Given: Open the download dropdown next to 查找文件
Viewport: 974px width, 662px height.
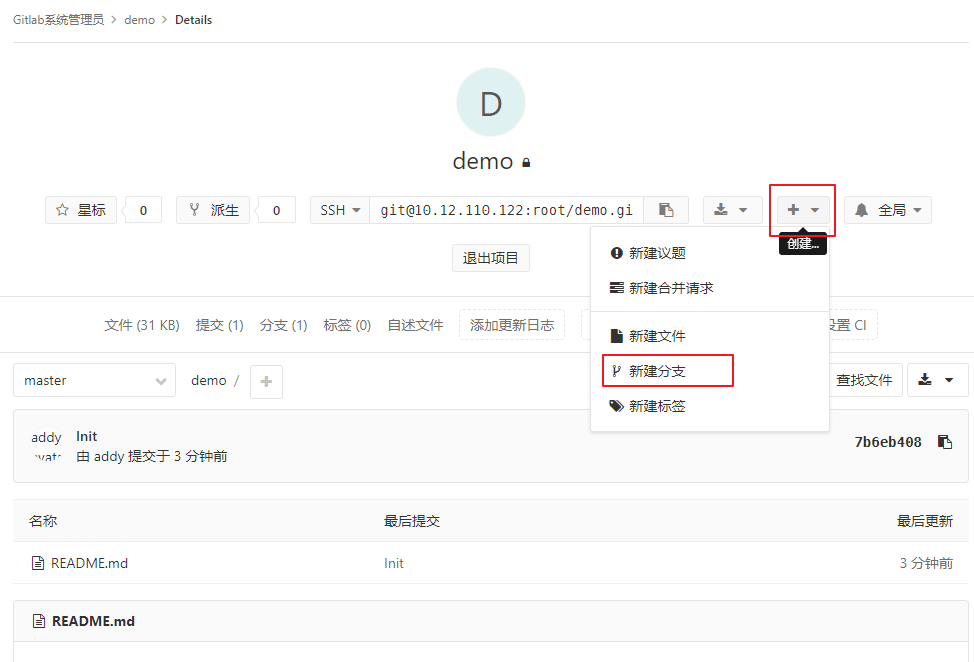Looking at the screenshot, I should [937, 380].
